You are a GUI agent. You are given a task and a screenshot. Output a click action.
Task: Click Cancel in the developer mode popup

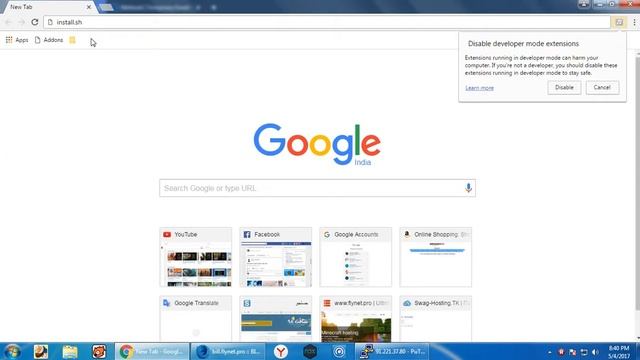602,87
